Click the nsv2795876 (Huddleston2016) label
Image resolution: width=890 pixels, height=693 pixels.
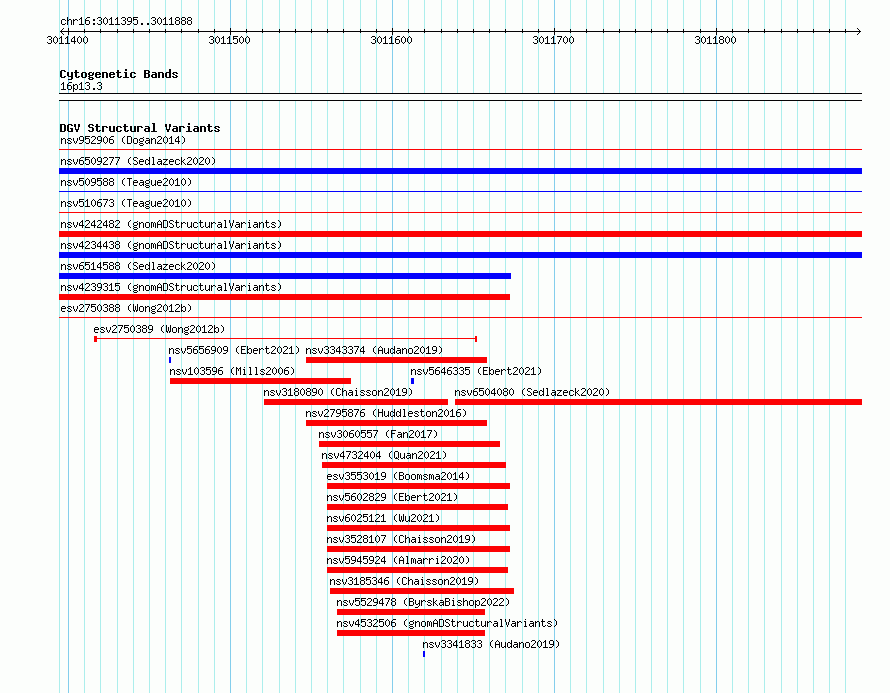386,413
